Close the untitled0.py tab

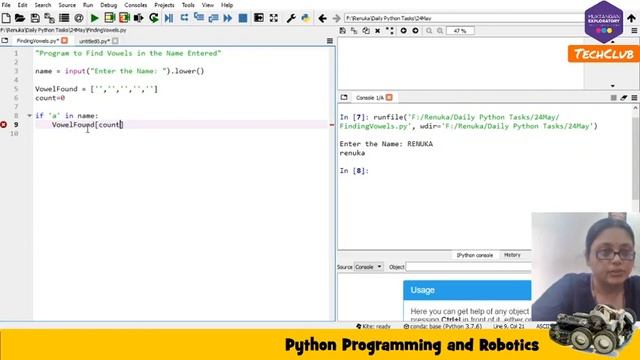click(115, 41)
